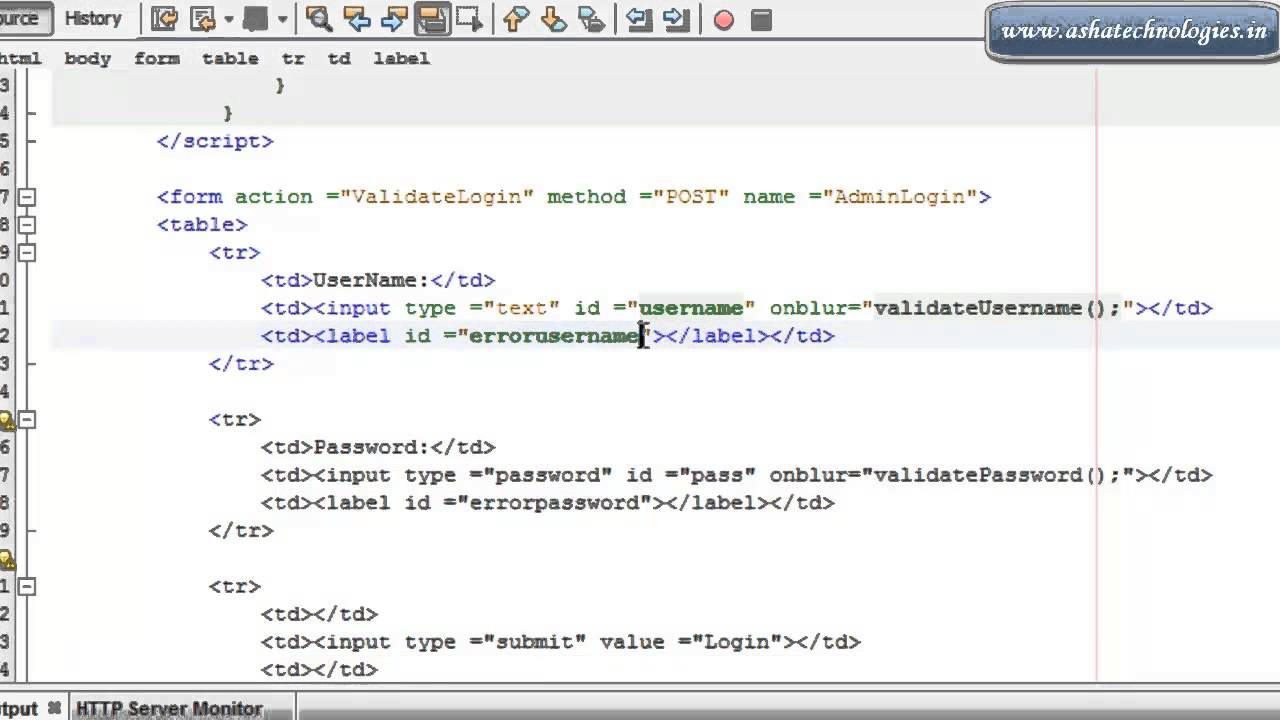
Task: Click on "Login" submit value text
Action: [737, 642]
